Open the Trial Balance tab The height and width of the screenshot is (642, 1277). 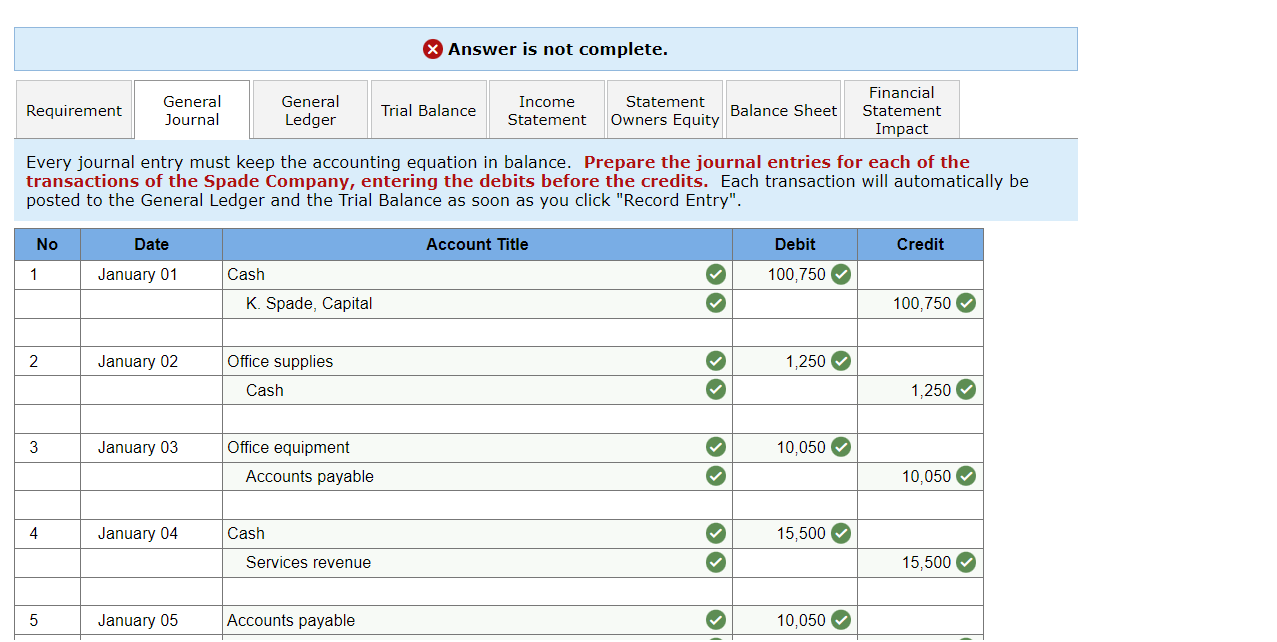[428, 109]
